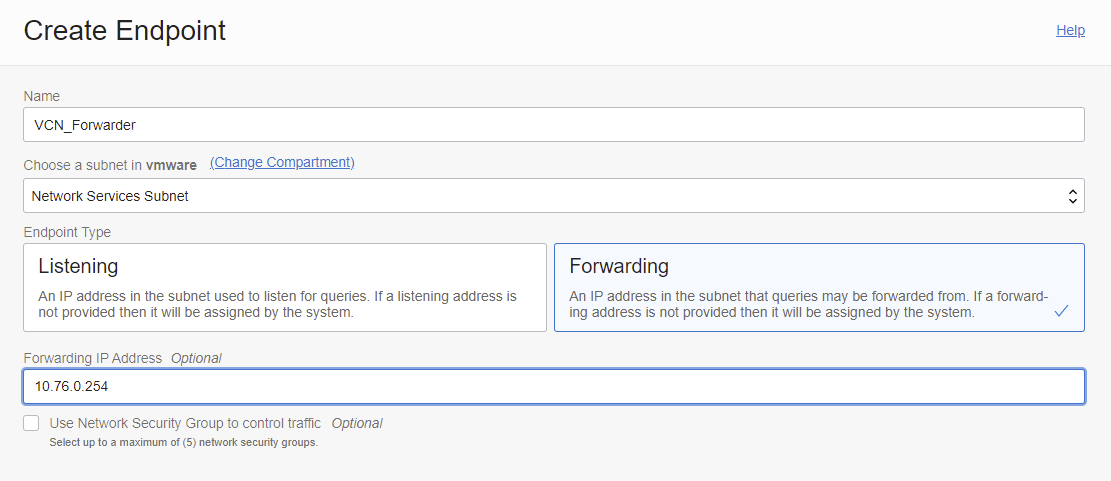Click the Name field label
1111x481 pixels.
click(x=42, y=96)
